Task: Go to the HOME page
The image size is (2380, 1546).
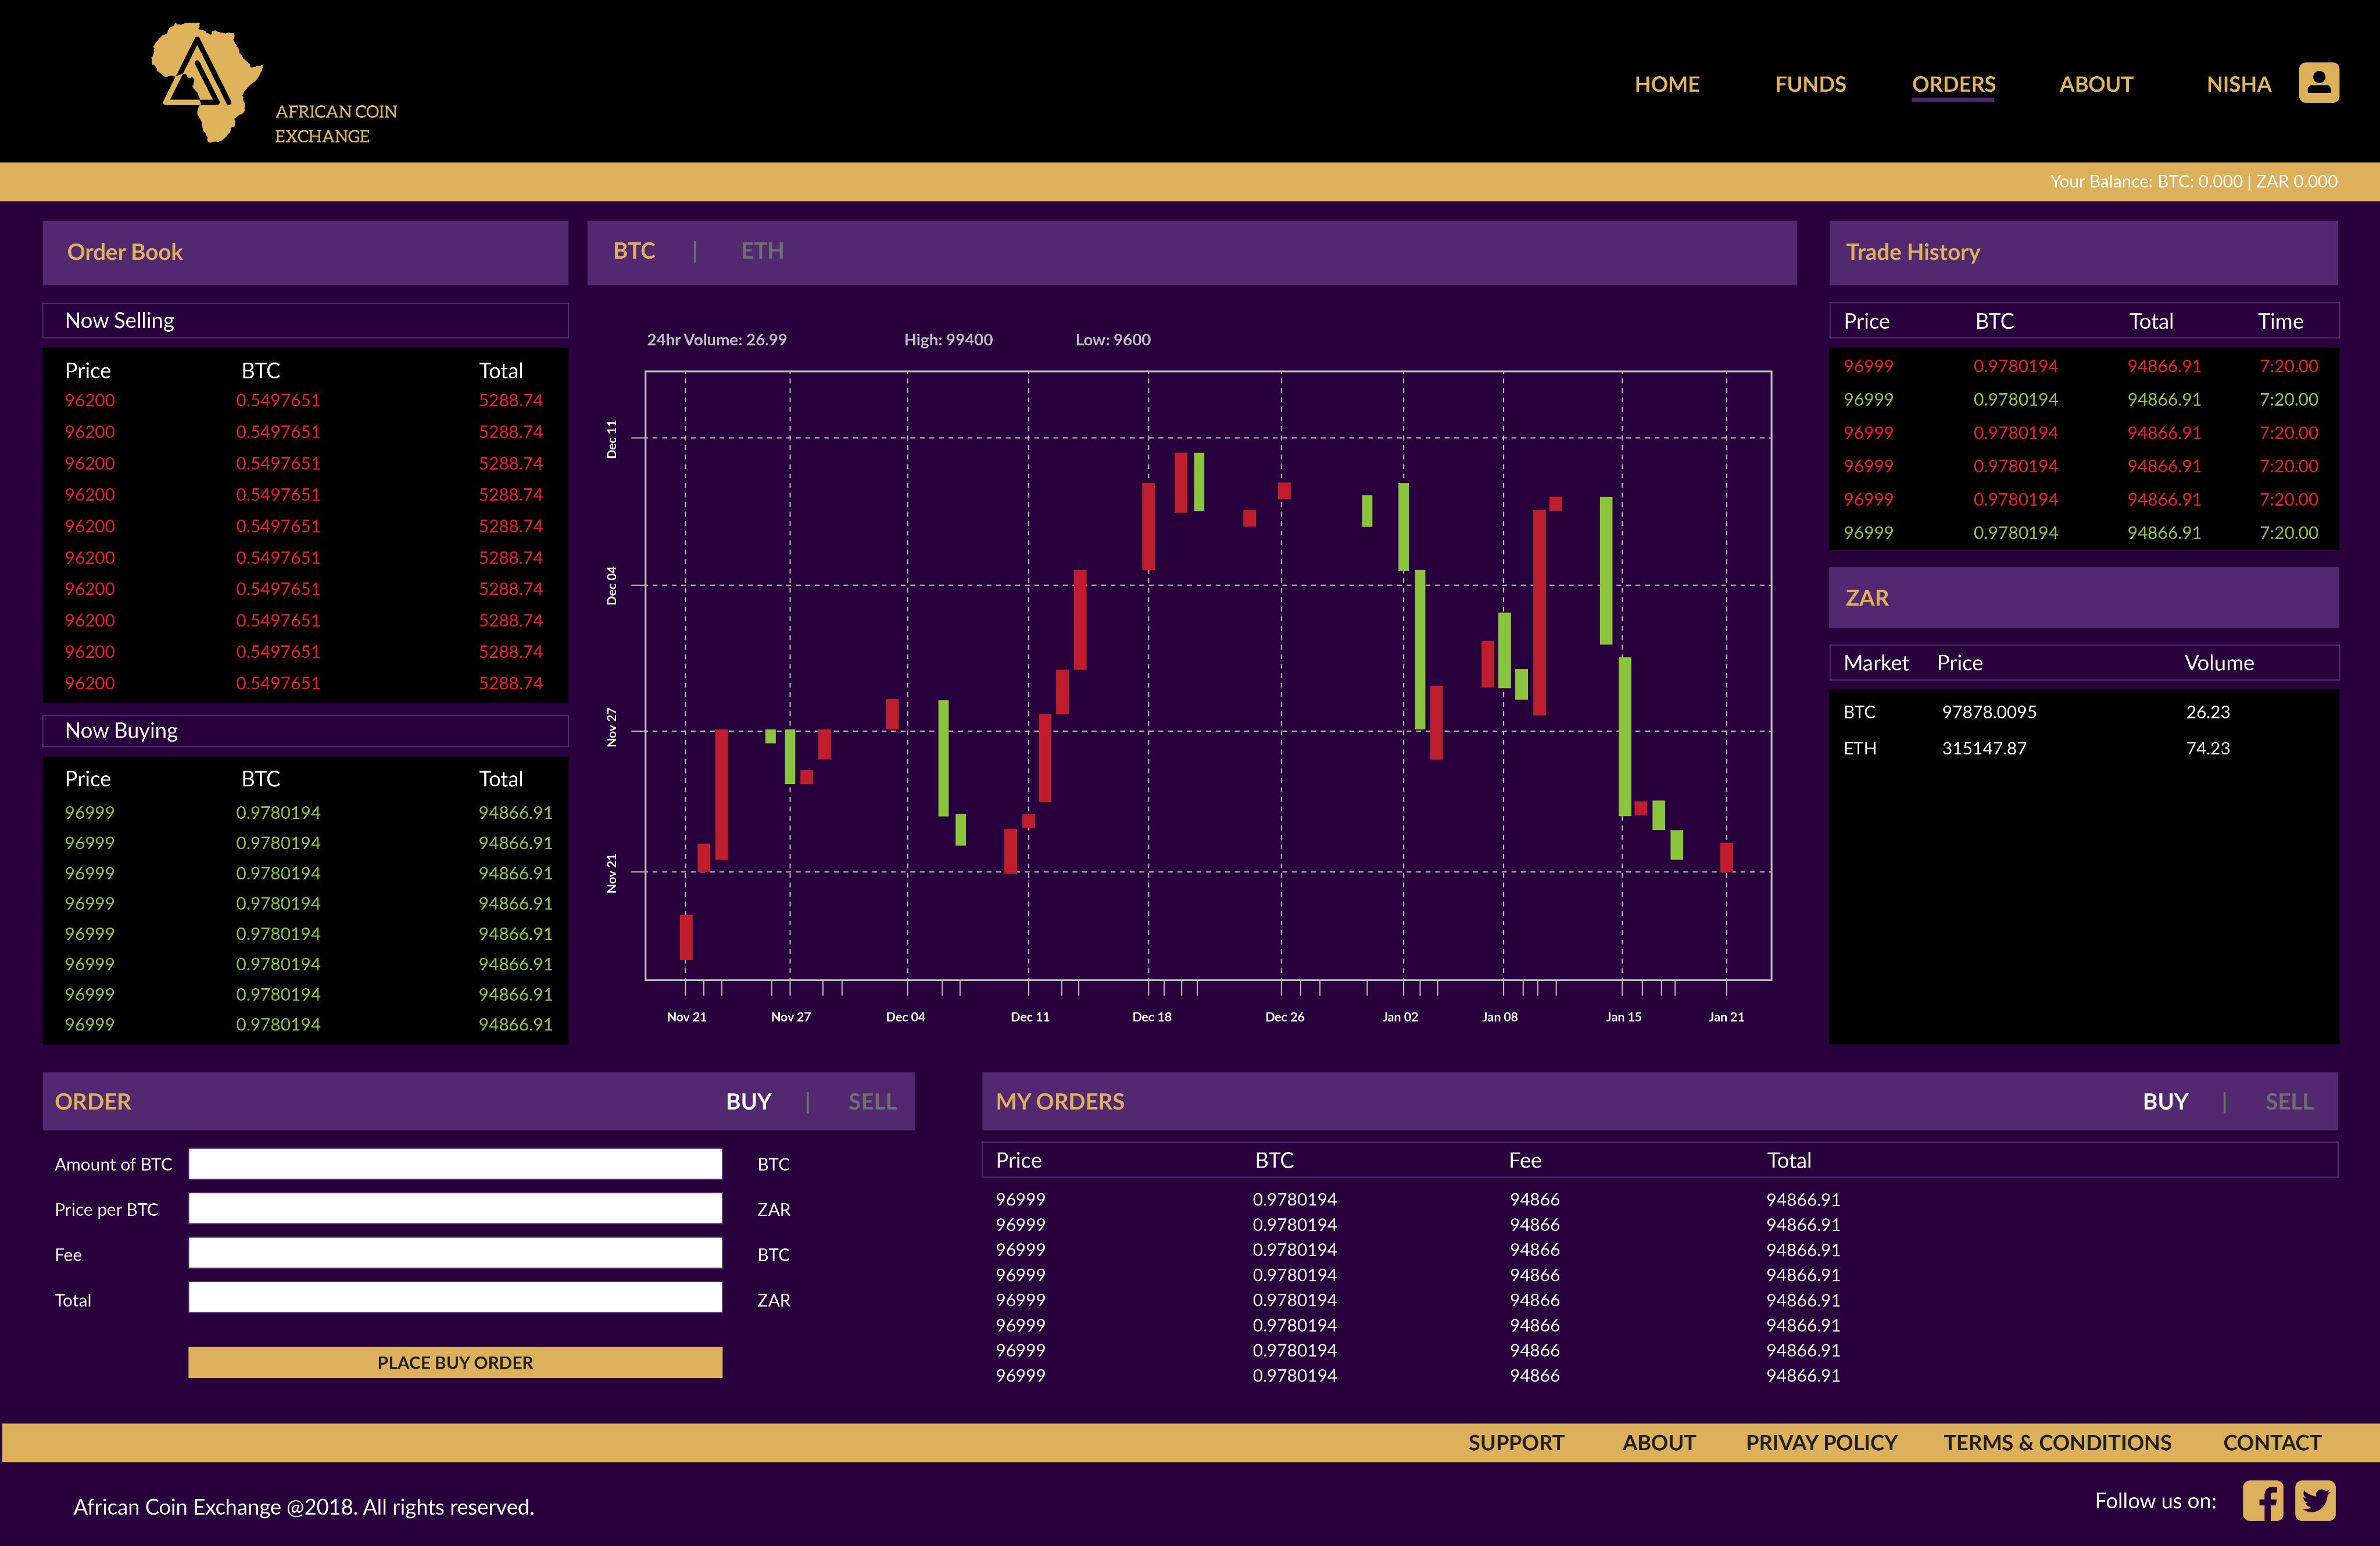Action: click(x=1667, y=84)
